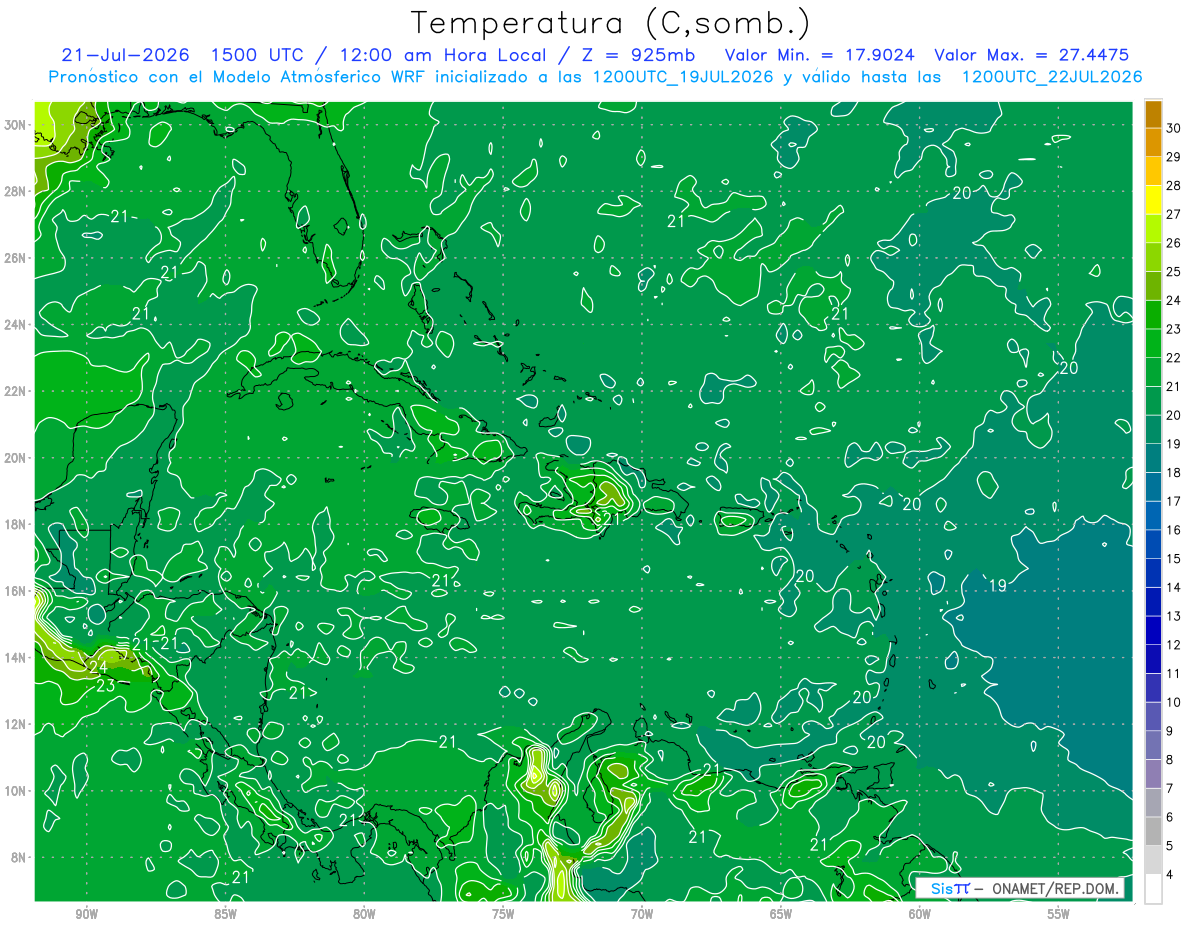The image size is (1200, 927).
Task: Click the '60W' longitude axis label
Action: pos(920,914)
